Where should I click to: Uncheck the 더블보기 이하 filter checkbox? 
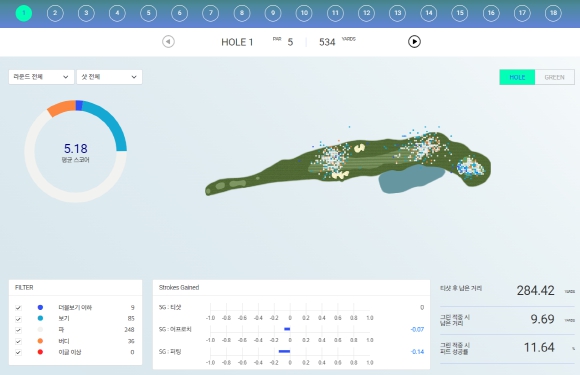pyautogui.click(x=18, y=308)
